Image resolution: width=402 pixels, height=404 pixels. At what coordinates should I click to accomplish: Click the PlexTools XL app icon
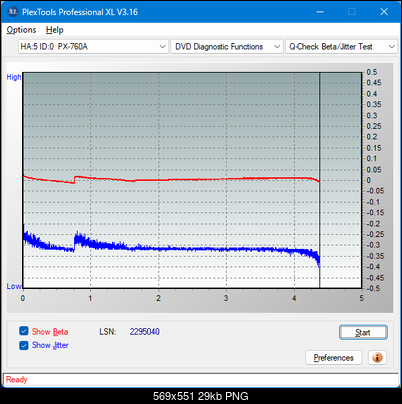tap(12, 12)
